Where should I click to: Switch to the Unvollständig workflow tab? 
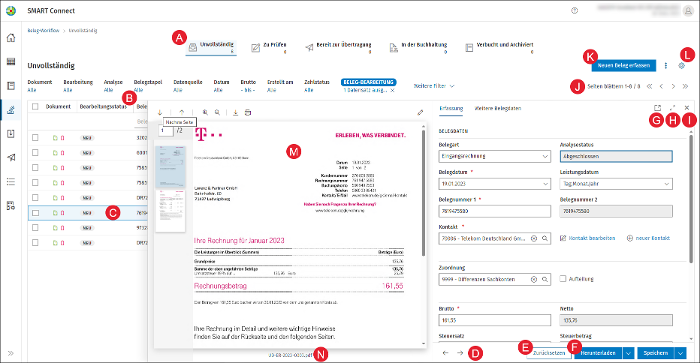(211, 47)
